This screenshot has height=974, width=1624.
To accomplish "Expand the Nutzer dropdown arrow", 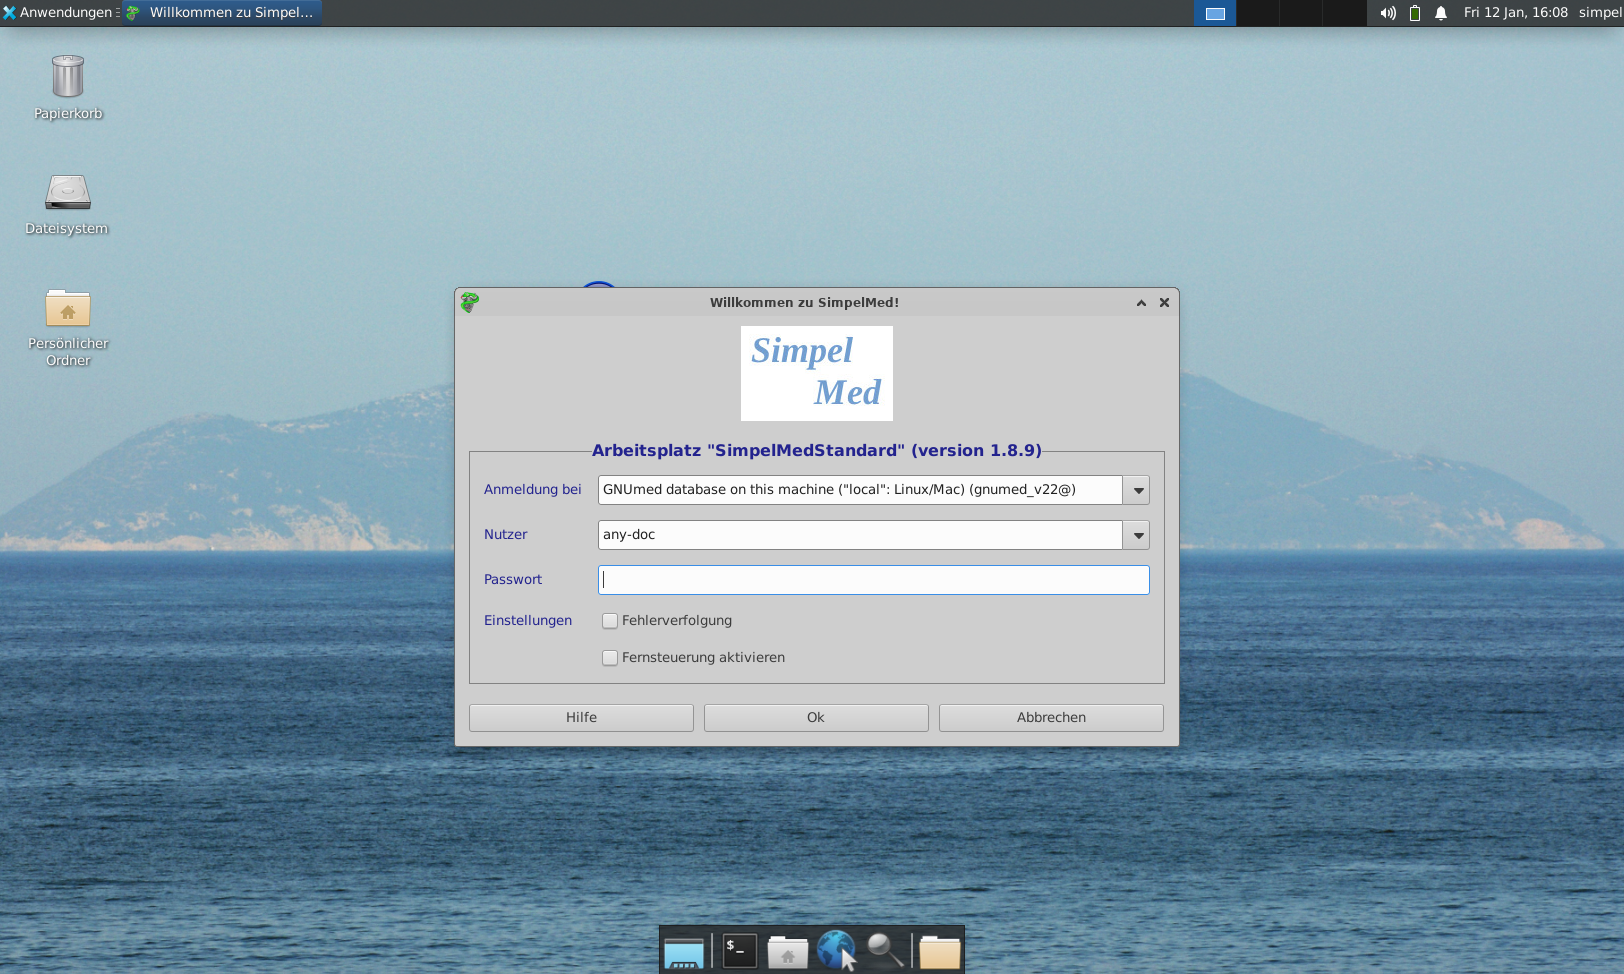I will [x=1137, y=535].
